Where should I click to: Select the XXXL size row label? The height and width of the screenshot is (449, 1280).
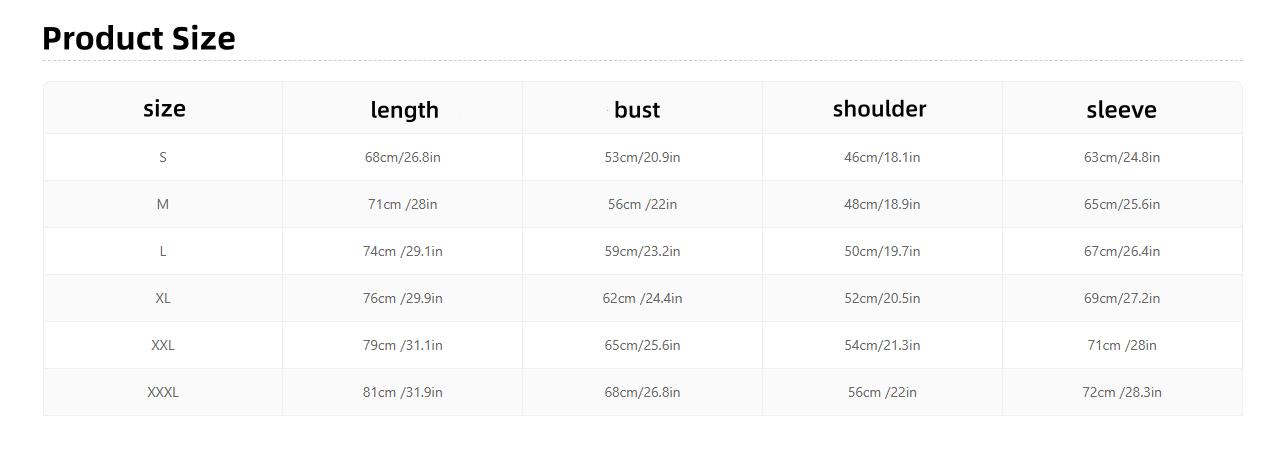[x=163, y=392]
